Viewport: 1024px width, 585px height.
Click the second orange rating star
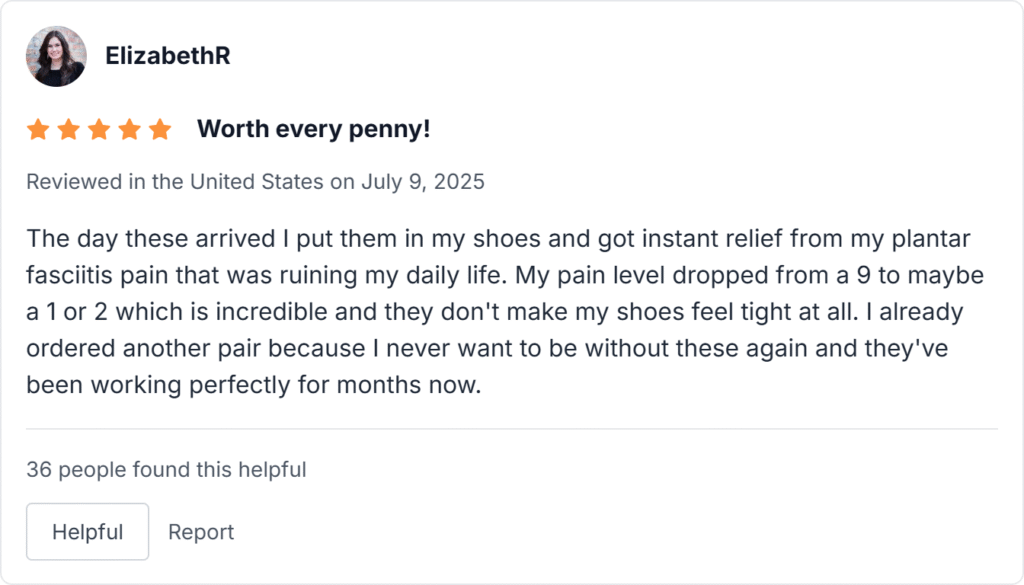point(68,130)
